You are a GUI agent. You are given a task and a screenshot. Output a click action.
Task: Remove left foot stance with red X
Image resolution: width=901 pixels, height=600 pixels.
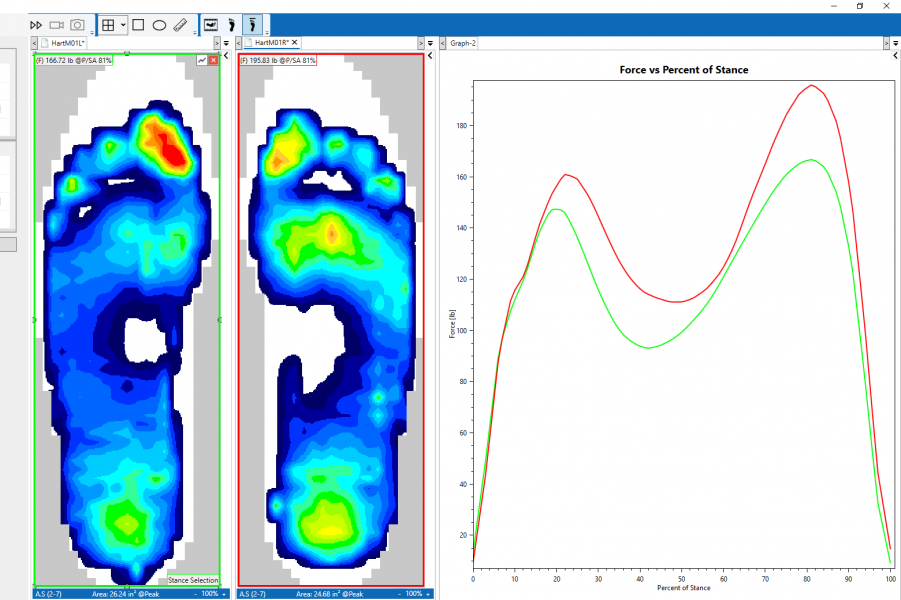(213, 61)
